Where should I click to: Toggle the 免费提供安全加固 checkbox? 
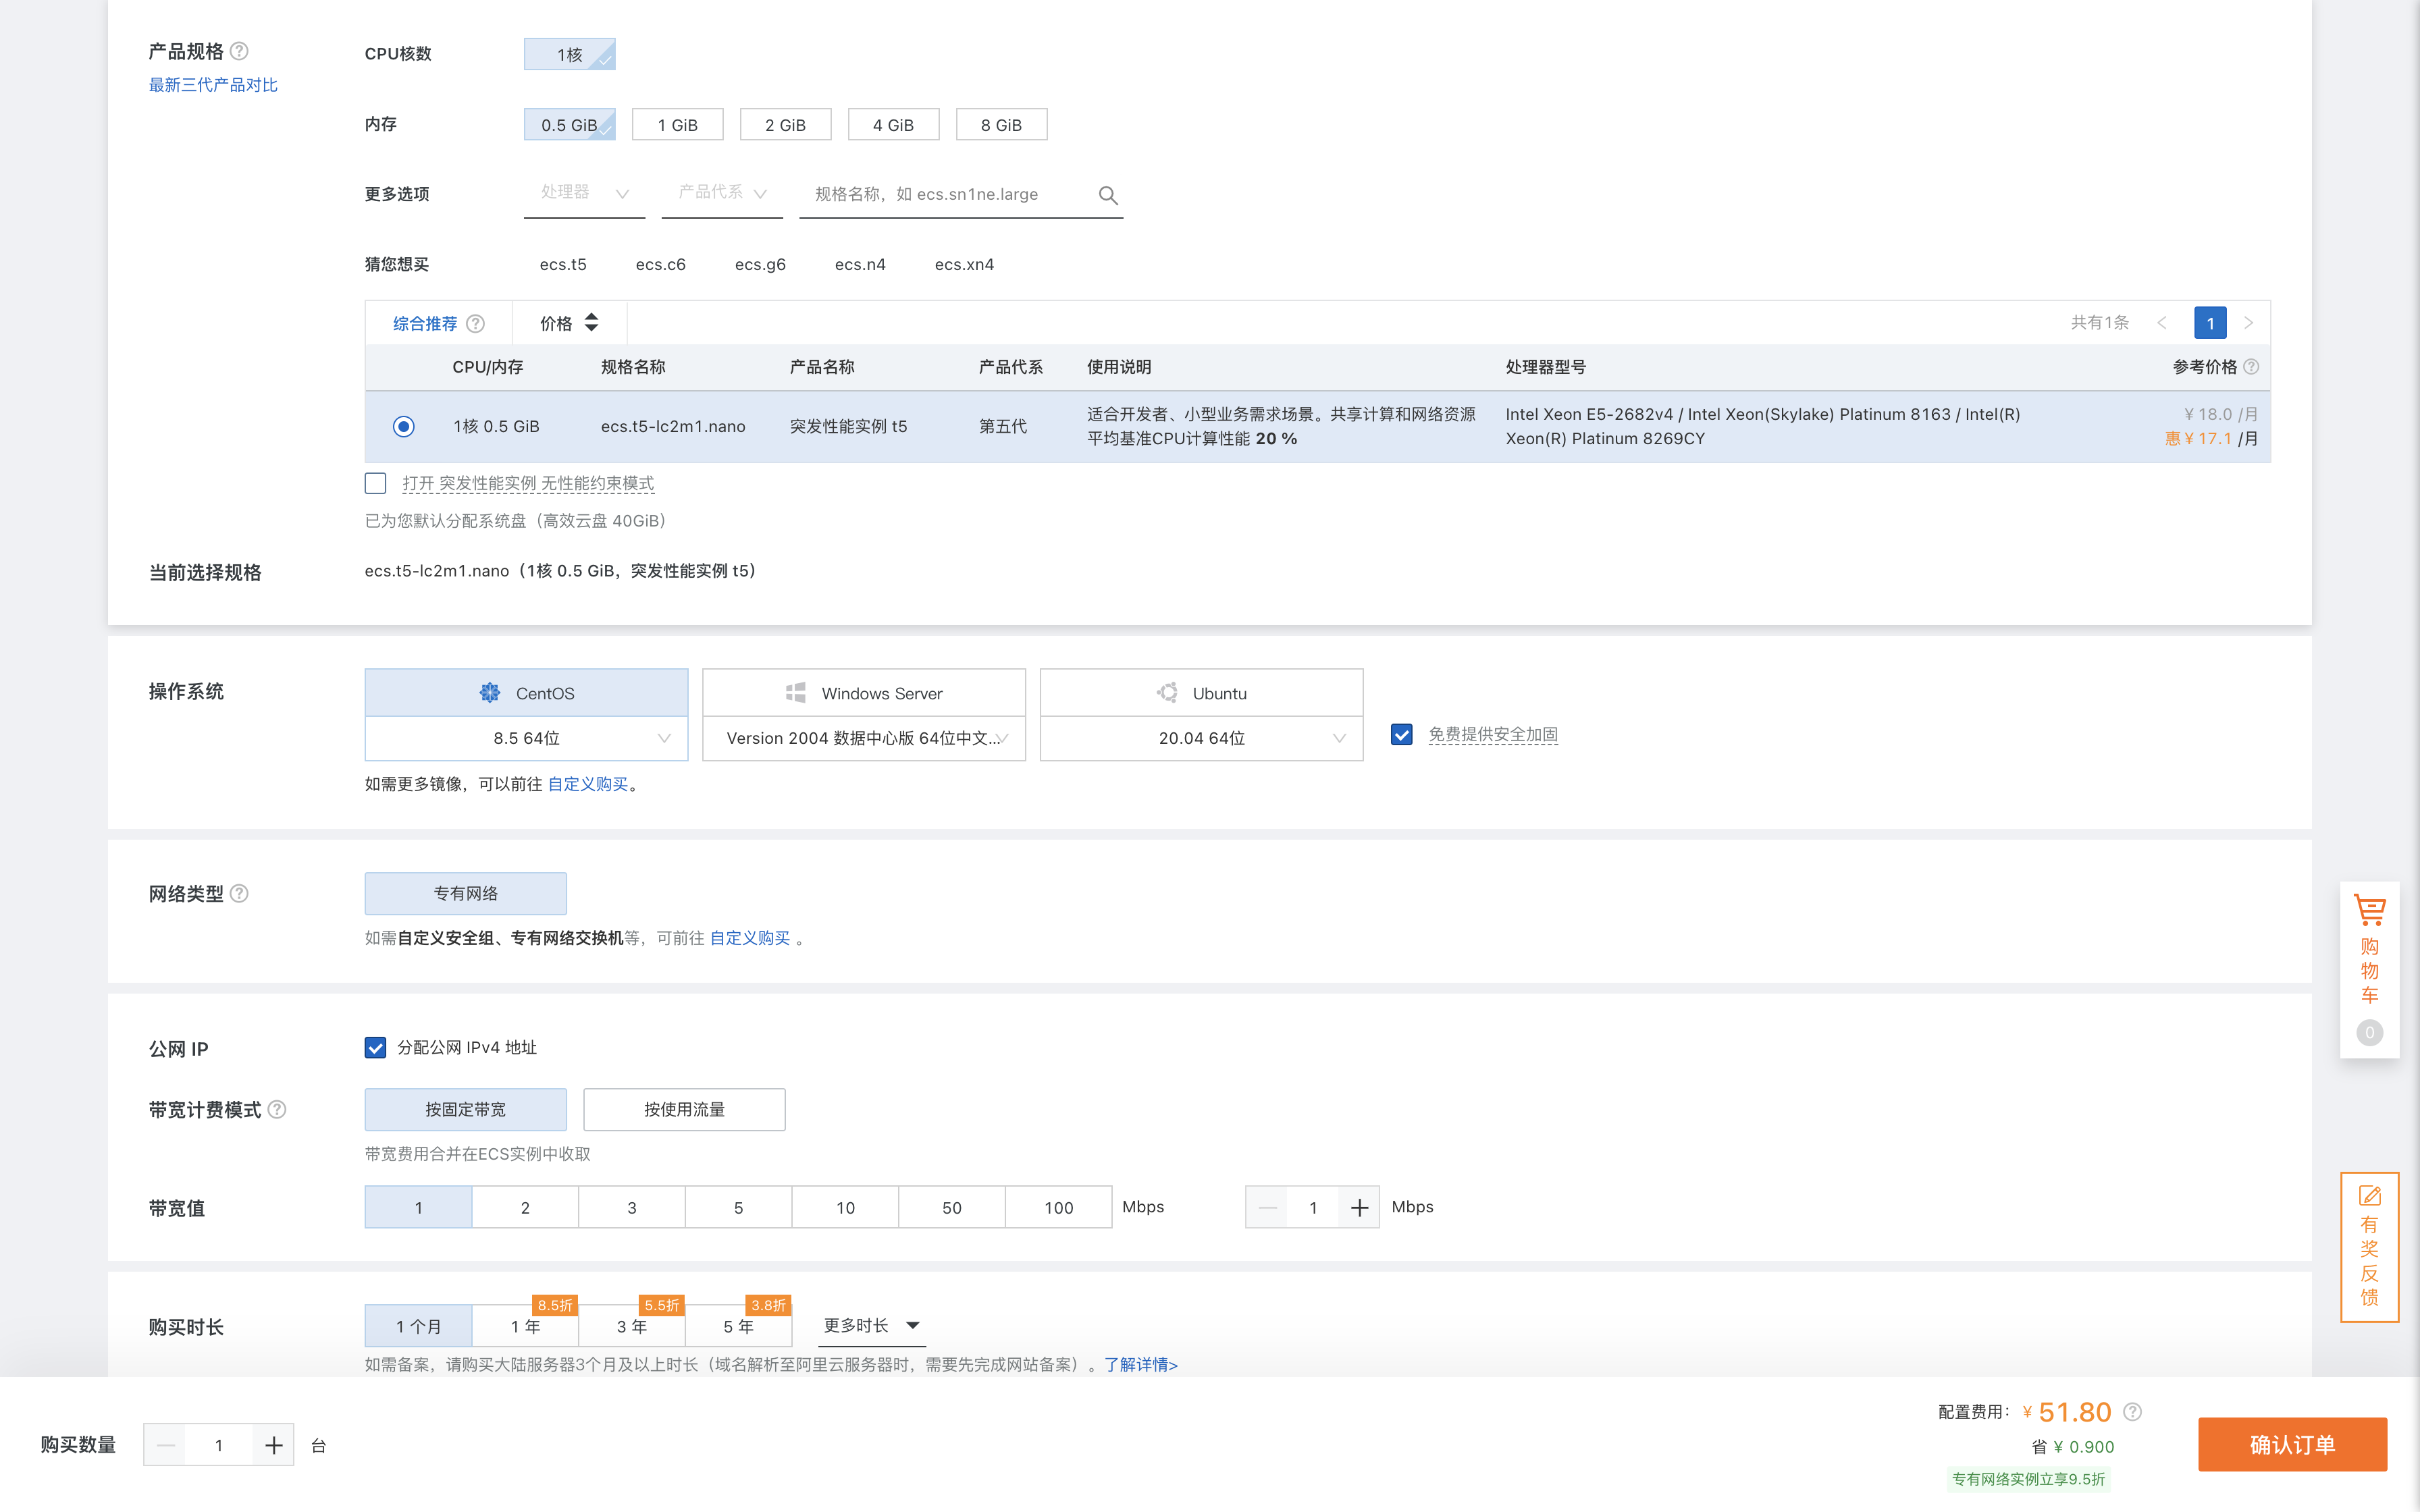[1402, 735]
